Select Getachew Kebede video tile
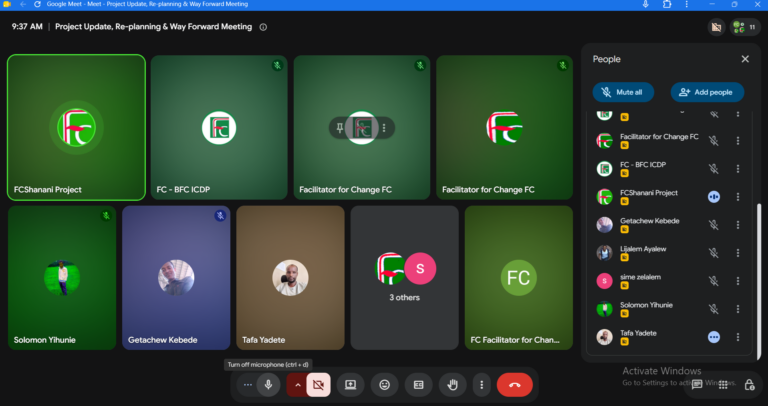Image resolution: width=768 pixels, height=406 pixels. click(176, 278)
